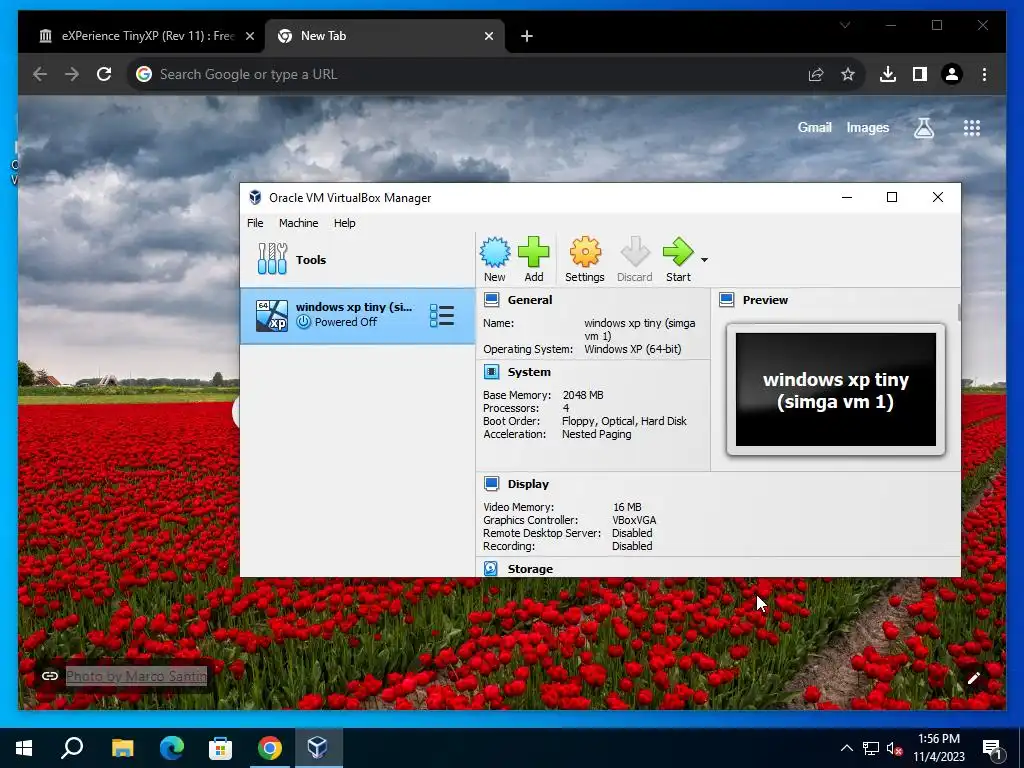
Task: Click the Display section header
Action: coord(528,484)
